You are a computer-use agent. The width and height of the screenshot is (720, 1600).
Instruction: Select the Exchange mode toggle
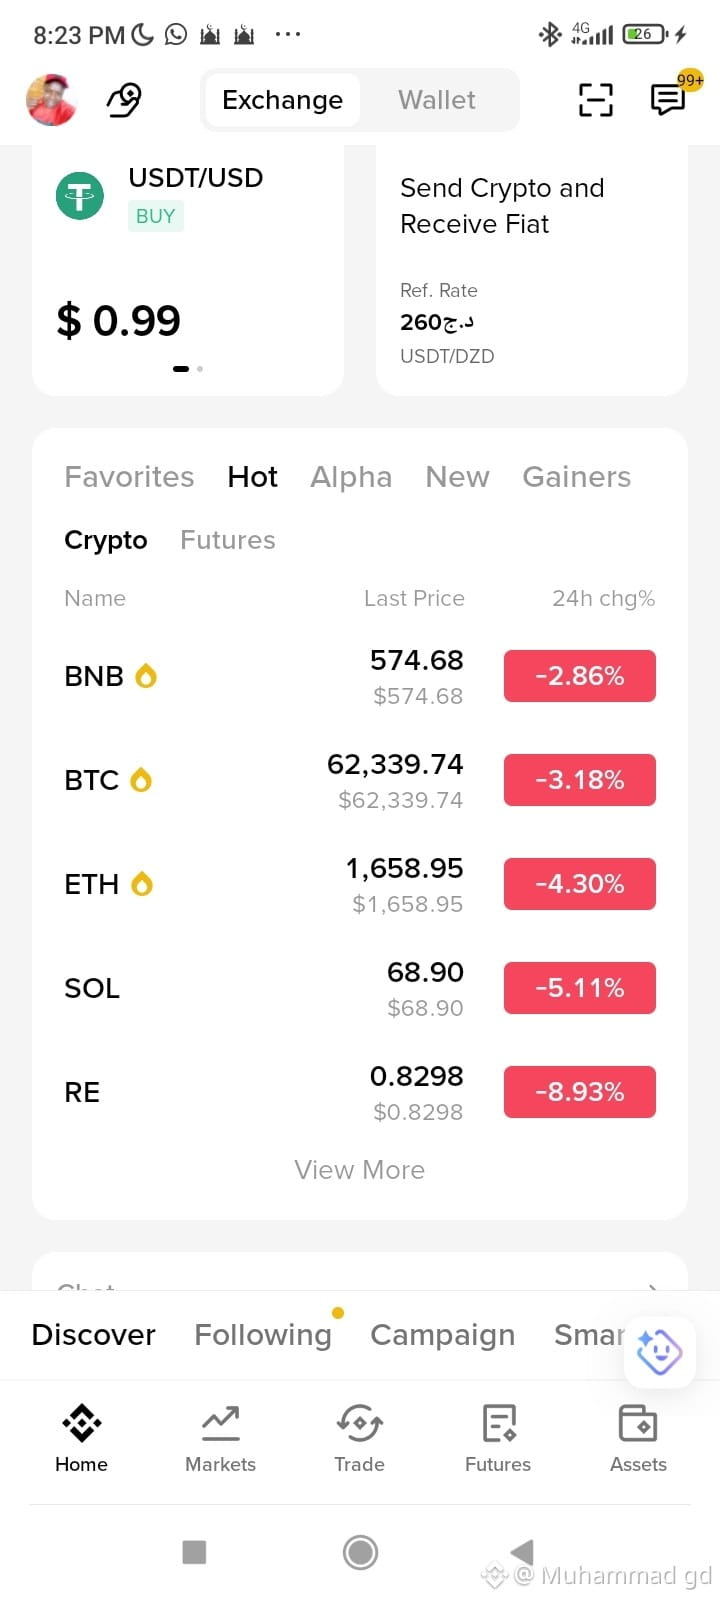tap(283, 100)
